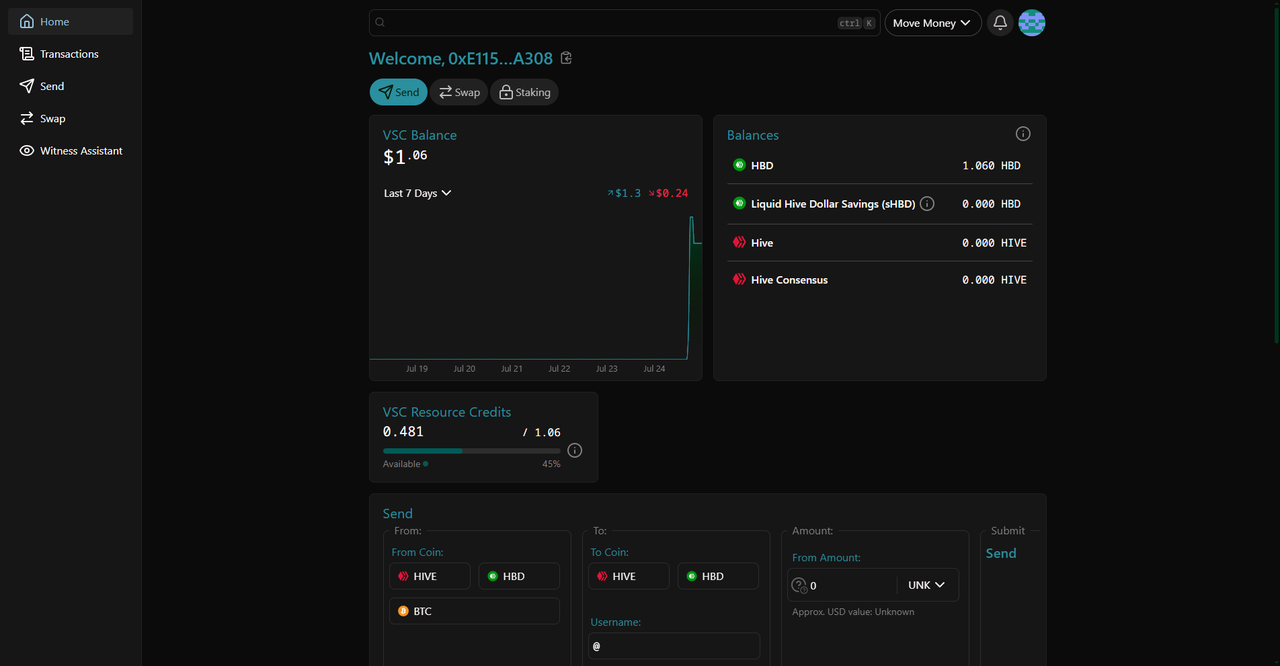Screen dimensions: 1280x666
Task: Click the question-mark coin icon in Amount
Action: (x=799, y=585)
